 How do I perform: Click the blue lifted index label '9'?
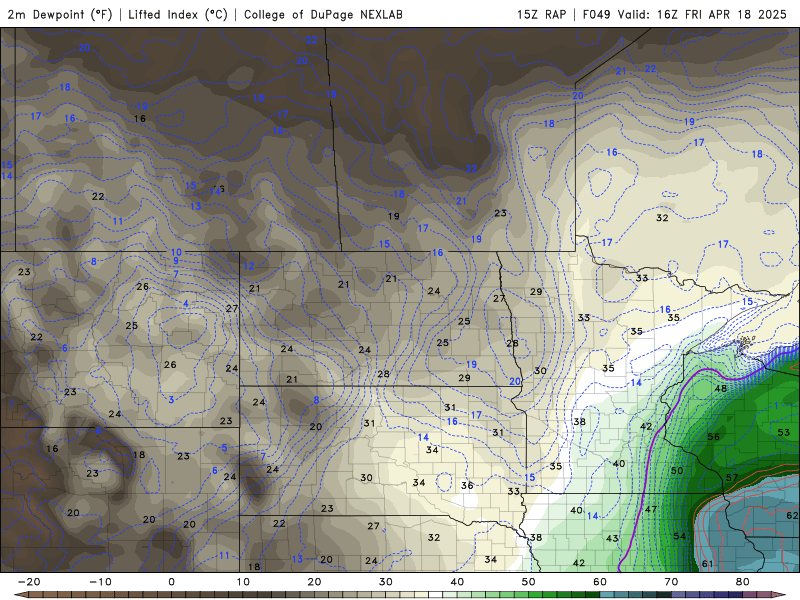(x=176, y=261)
